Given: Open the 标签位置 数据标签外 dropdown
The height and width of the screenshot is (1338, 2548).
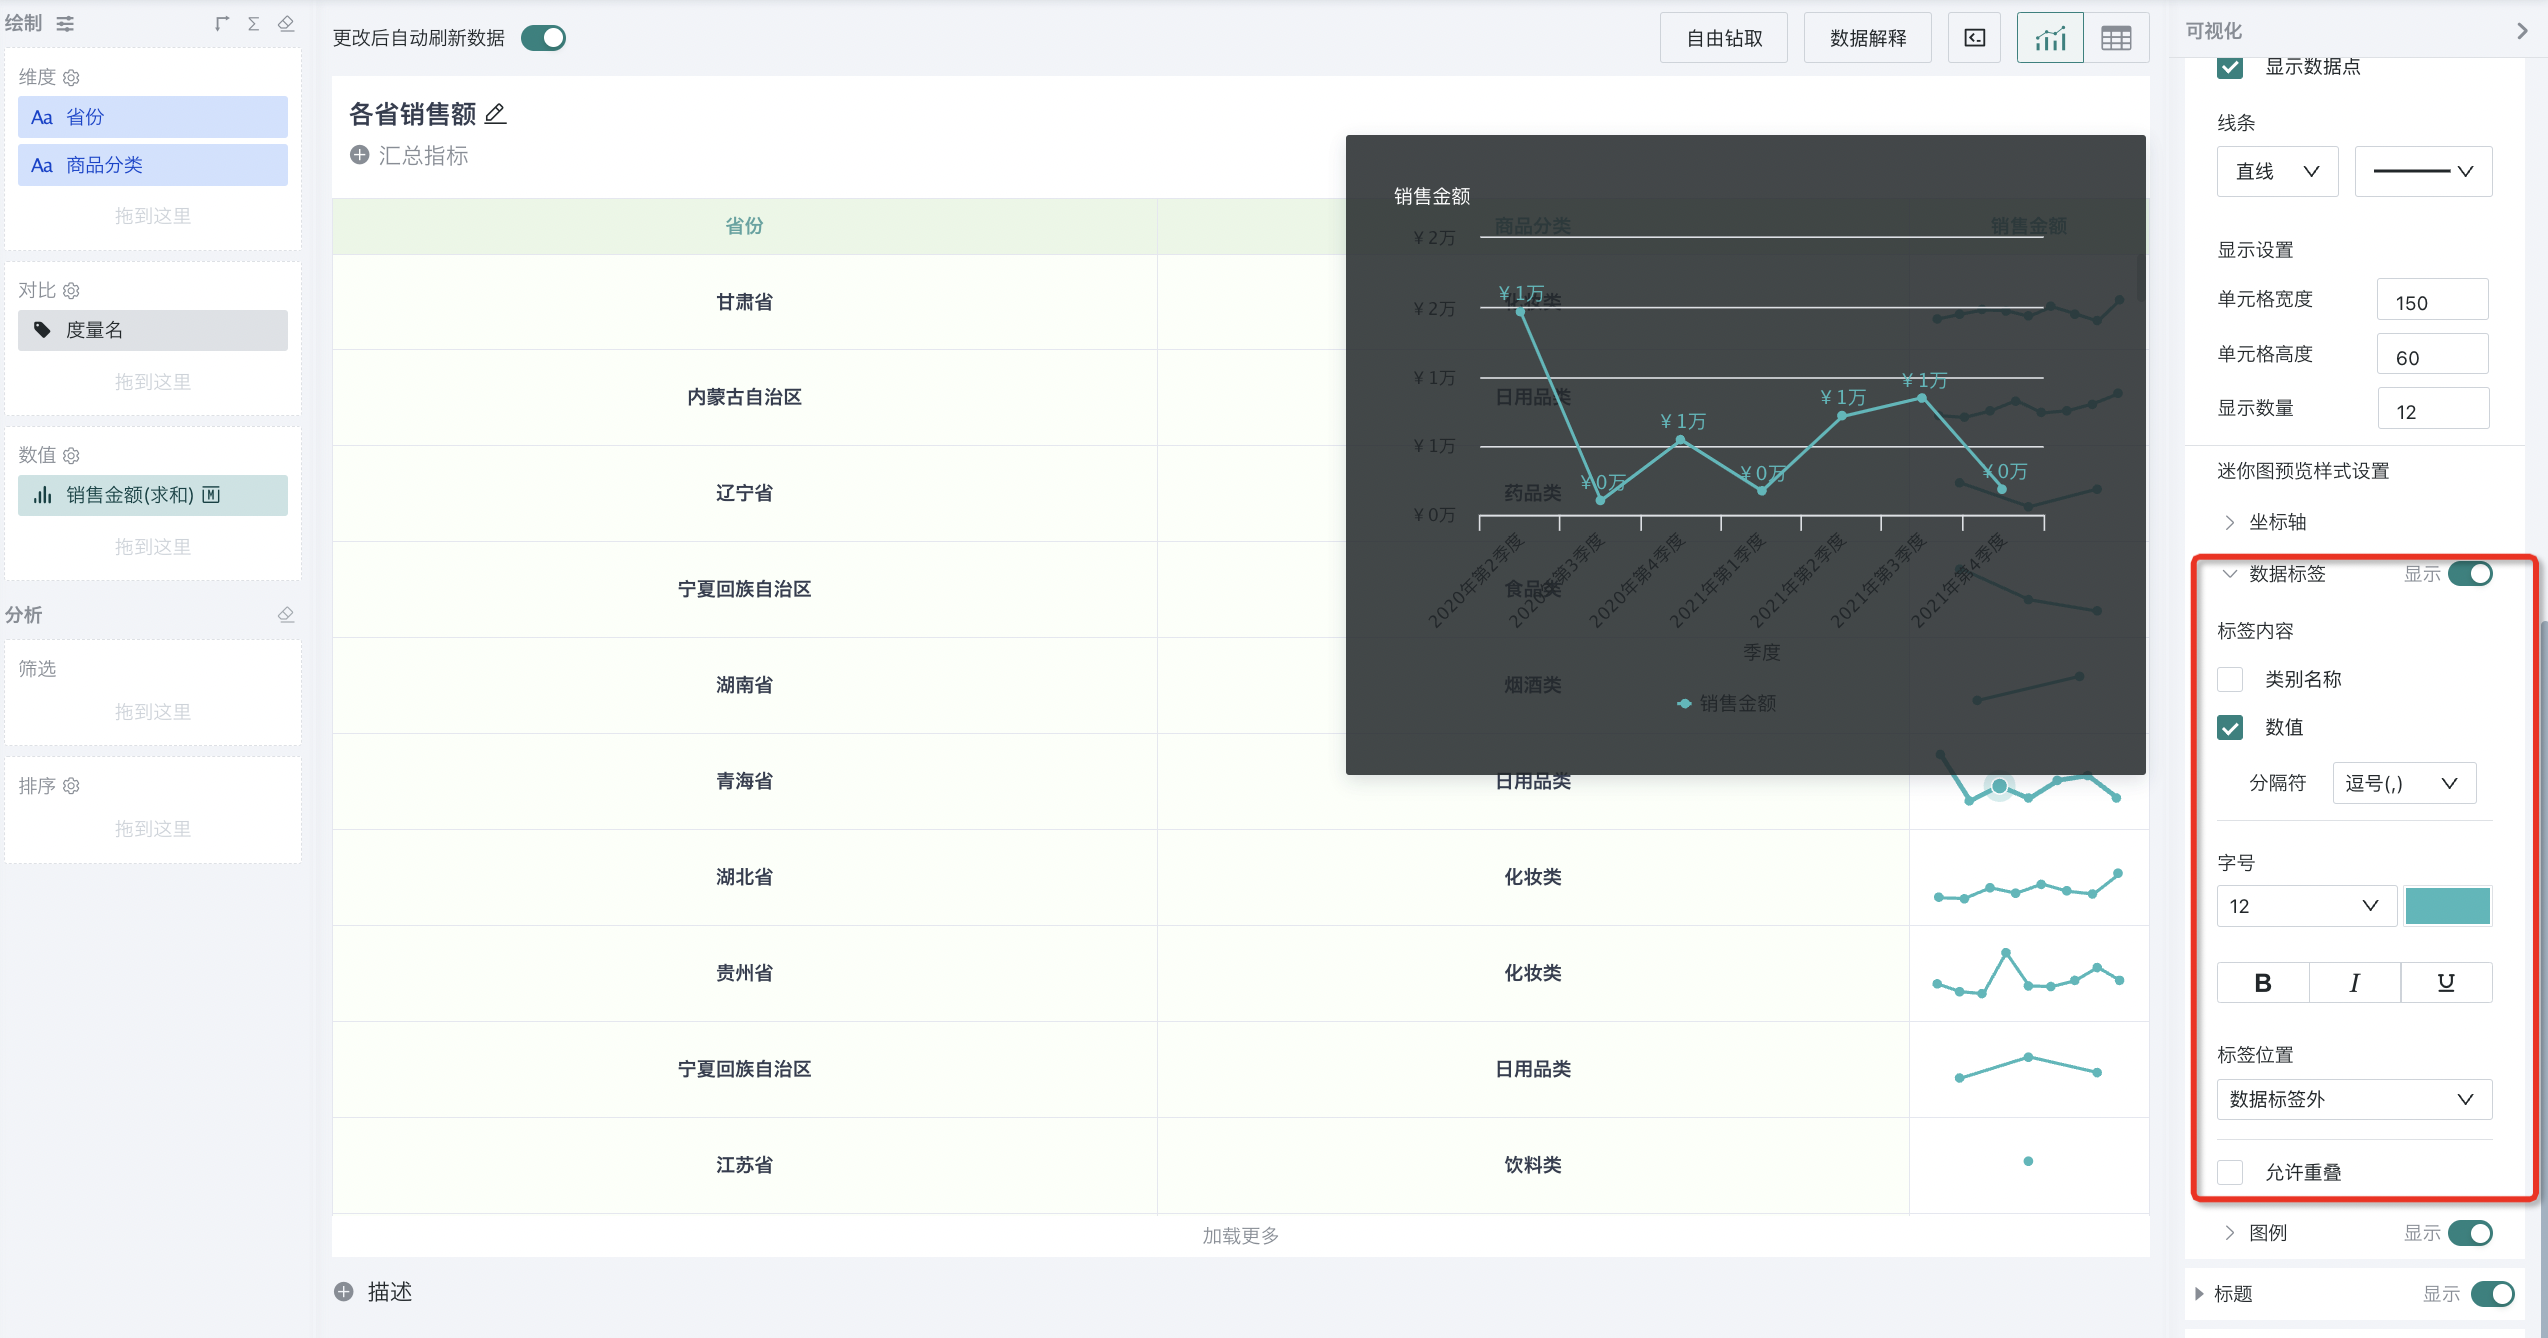Looking at the screenshot, I should click(2353, 1099).
